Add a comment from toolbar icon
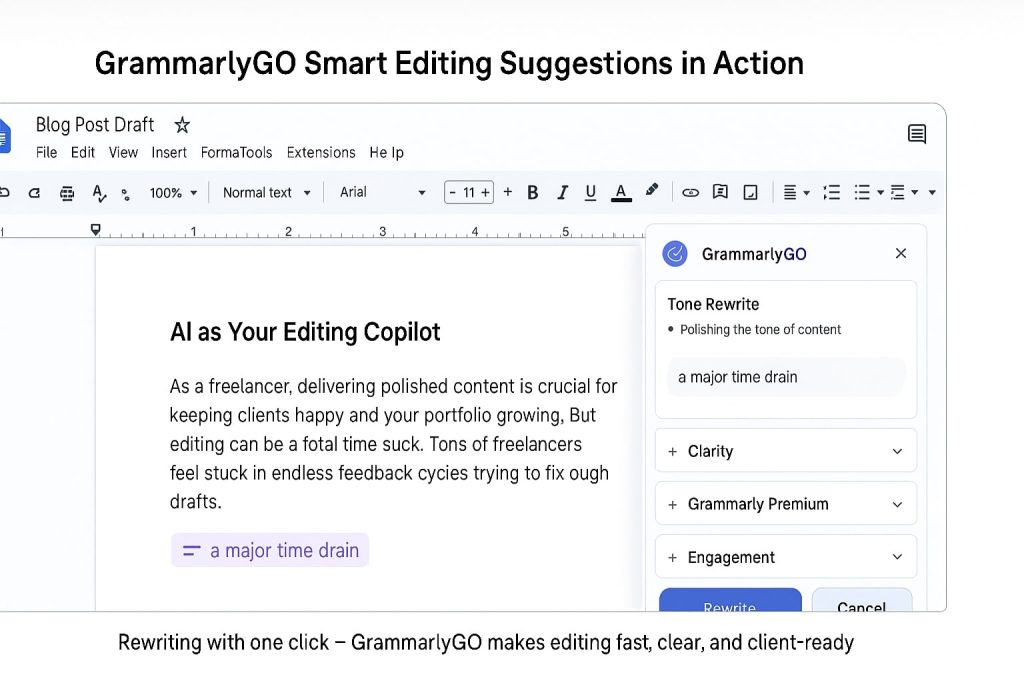 coord(720,192)
